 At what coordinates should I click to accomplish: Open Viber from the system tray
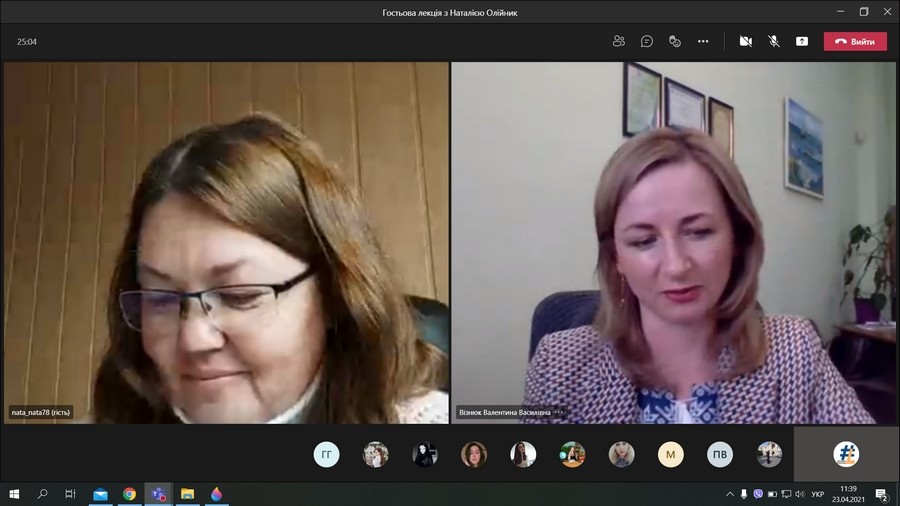point(758,494)
